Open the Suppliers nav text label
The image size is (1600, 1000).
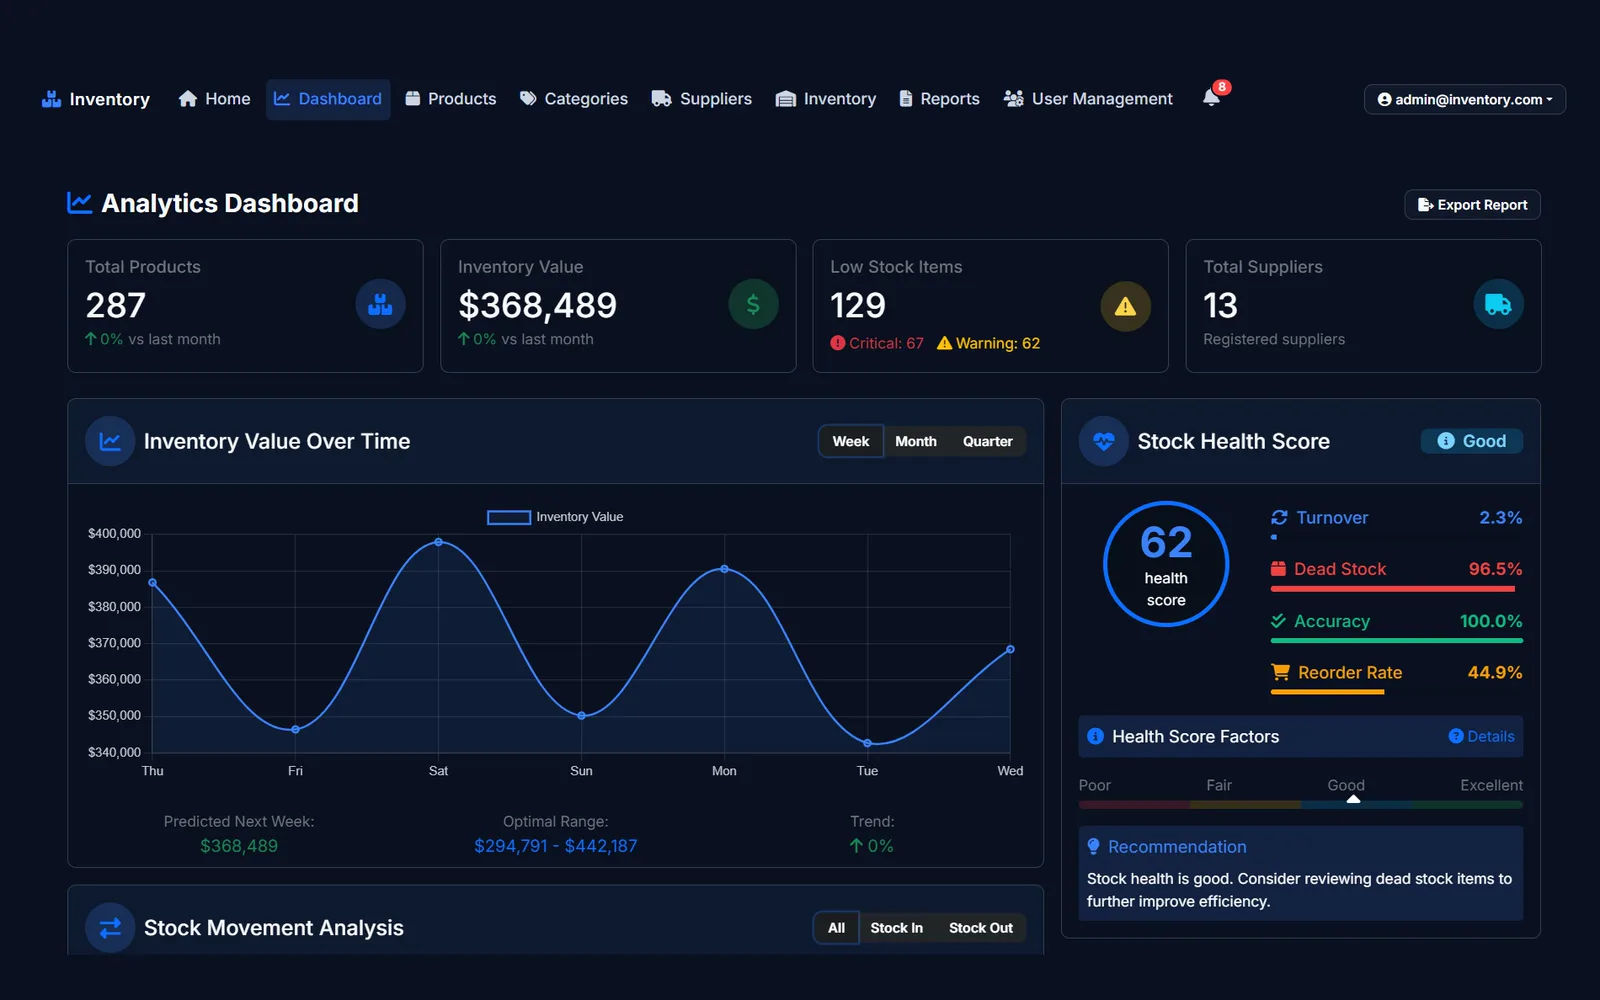(716, 99)
